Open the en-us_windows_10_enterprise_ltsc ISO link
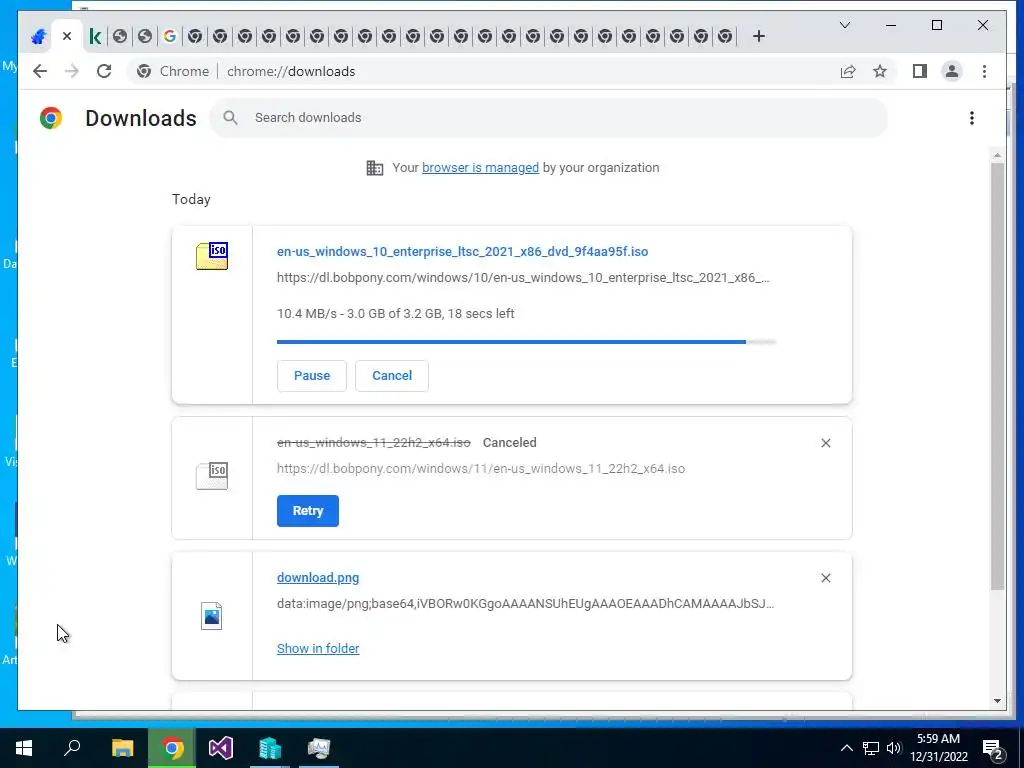 click(462, 251)
